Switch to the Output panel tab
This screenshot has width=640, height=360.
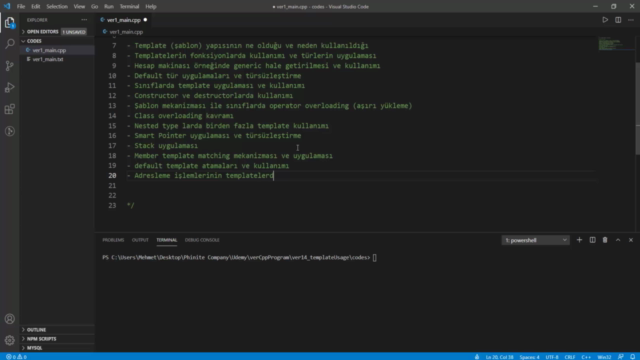tap(140, 240)
